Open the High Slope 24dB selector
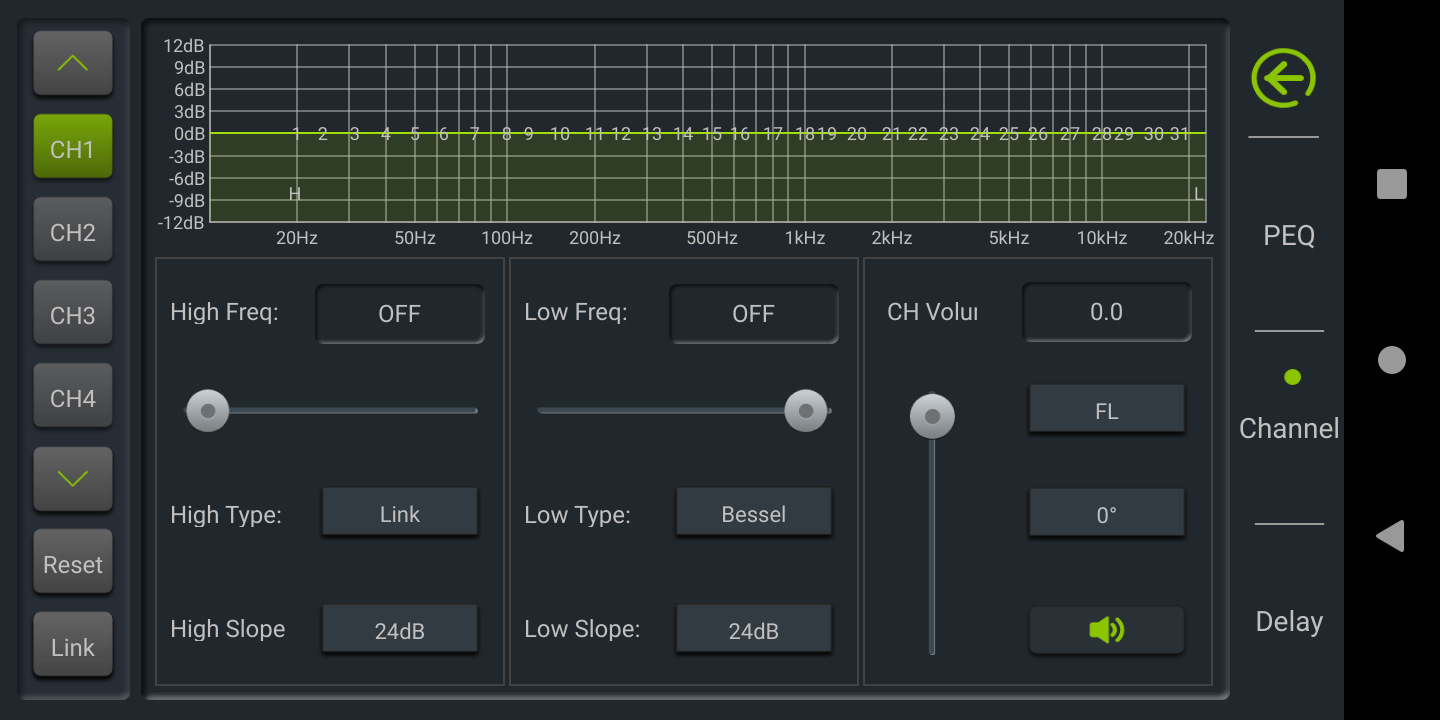The image size is (1440, 720). tap(399, 630)
